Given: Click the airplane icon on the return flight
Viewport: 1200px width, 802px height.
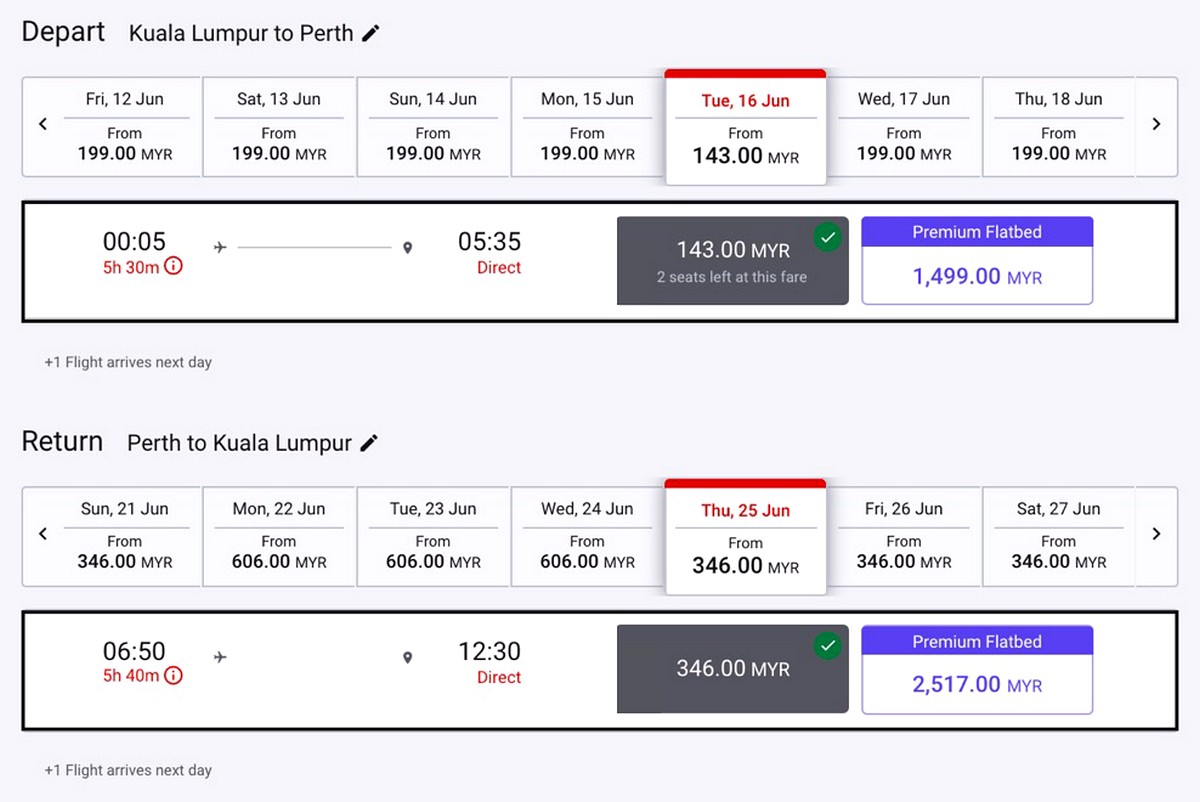Looking at the screenshot, I should [x=220, y=657].
